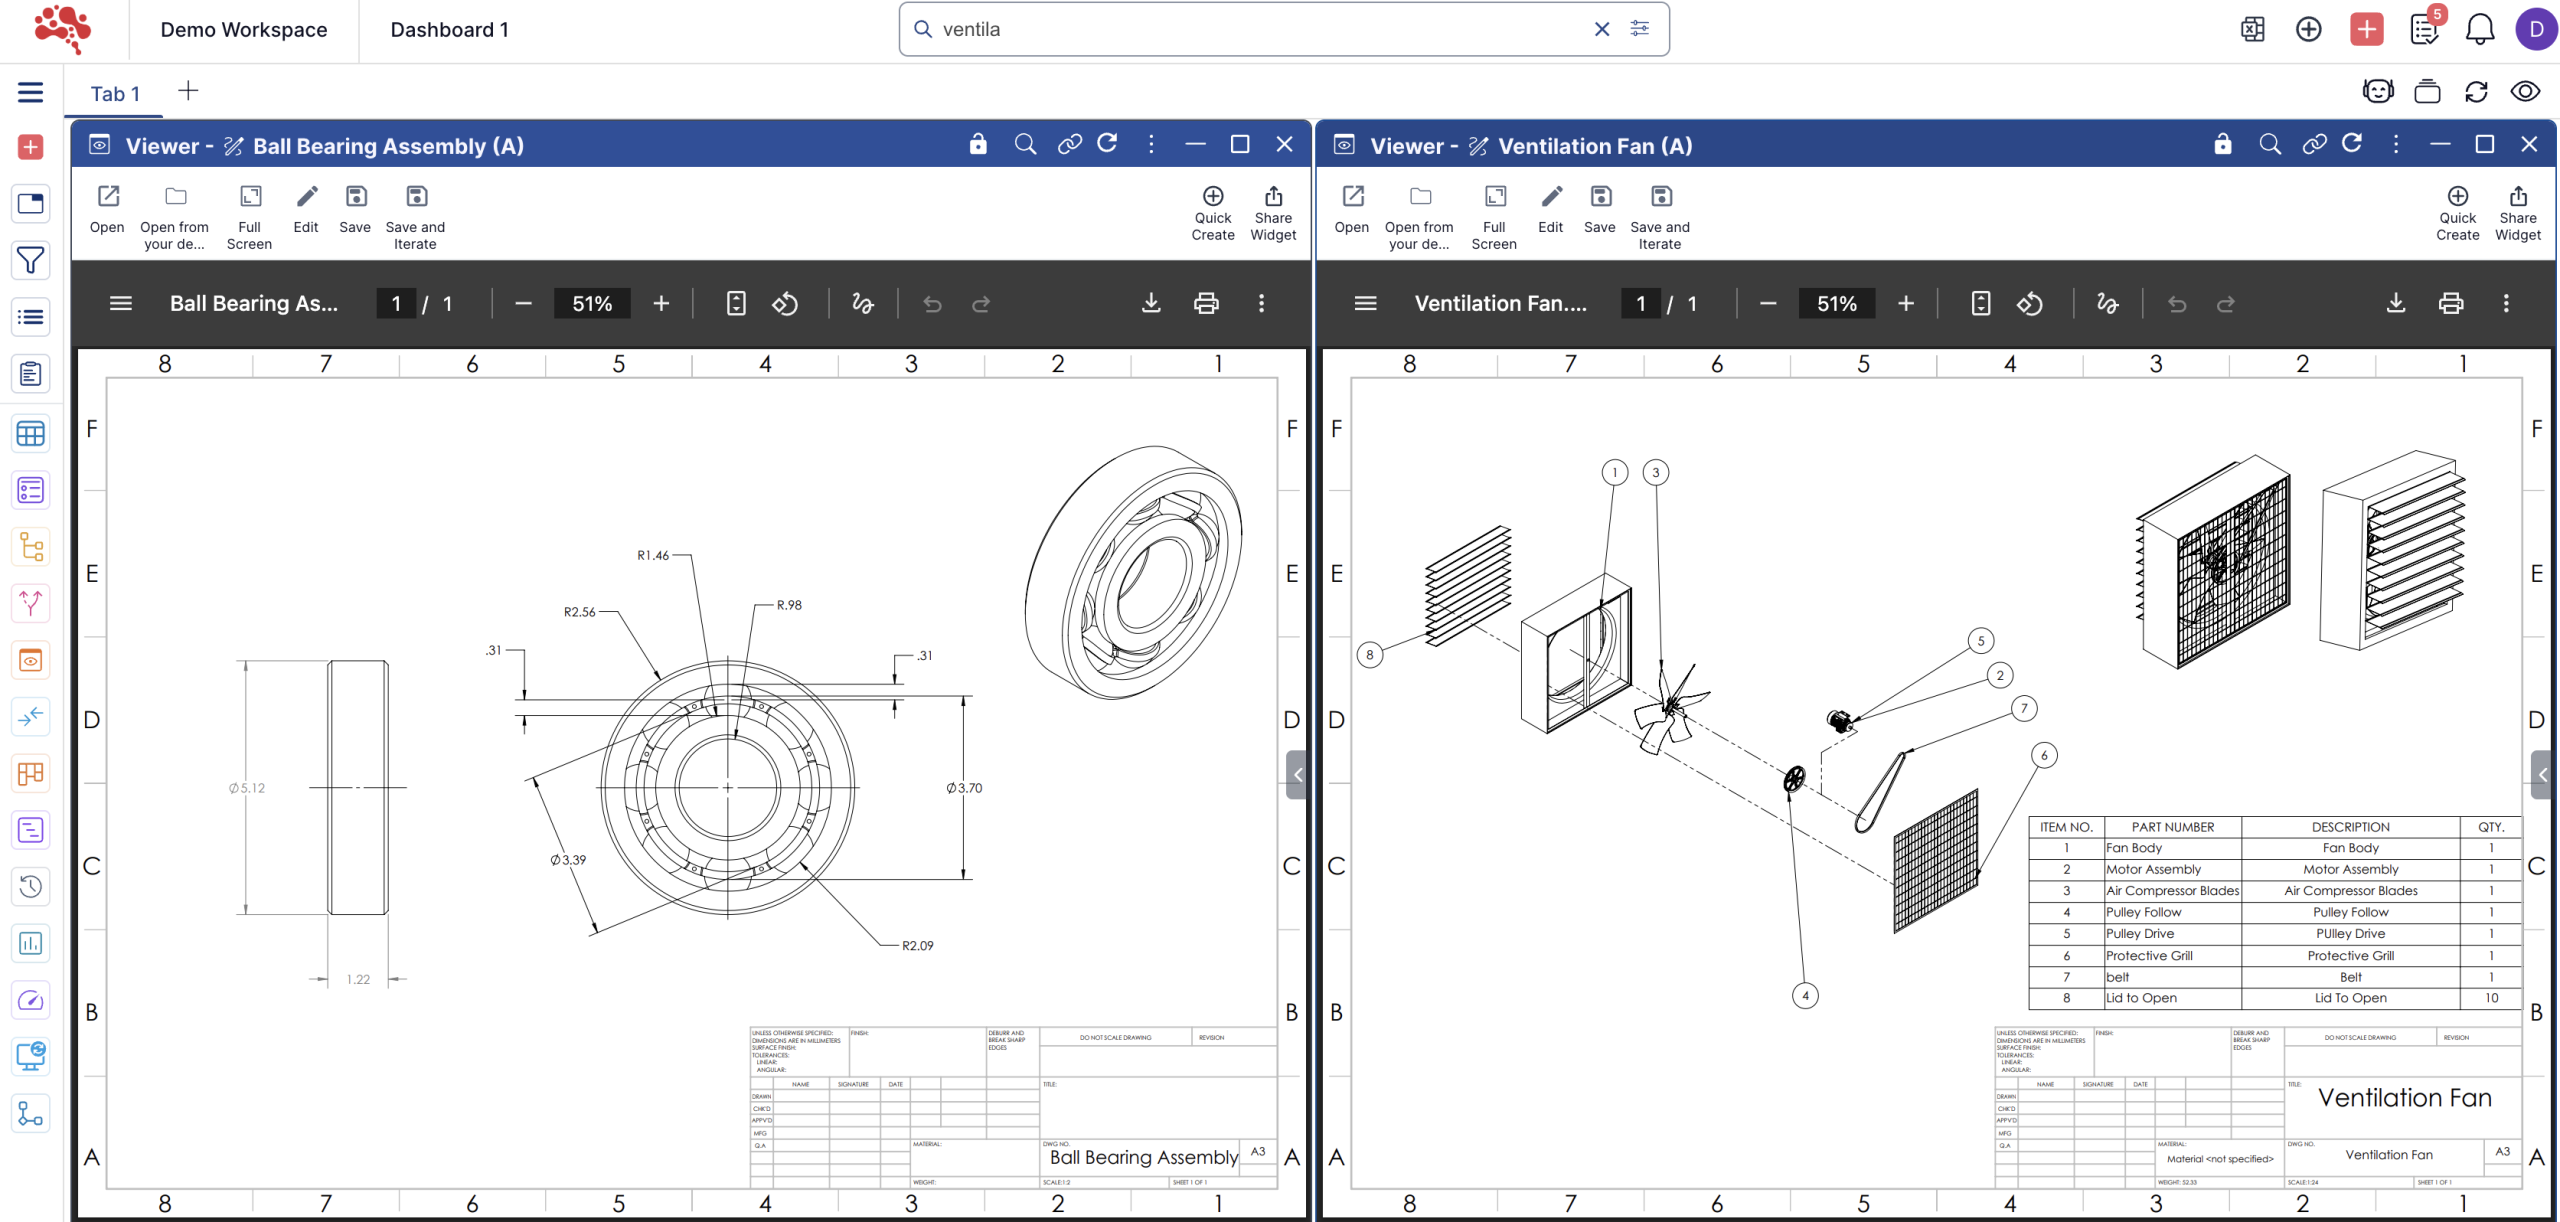Click the link icon in Ball Bearing viewer header

click(1069, 144)
